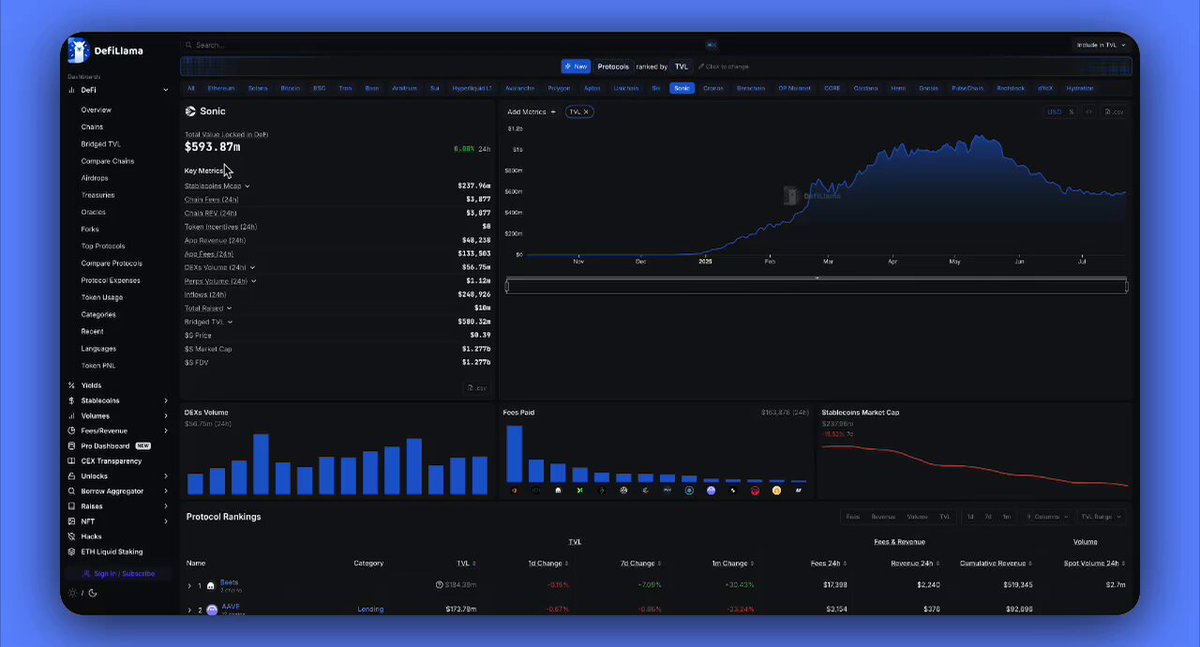Open the Columns dropdown
Screen dimensions: 1200x647
[x=1046, y=517]
